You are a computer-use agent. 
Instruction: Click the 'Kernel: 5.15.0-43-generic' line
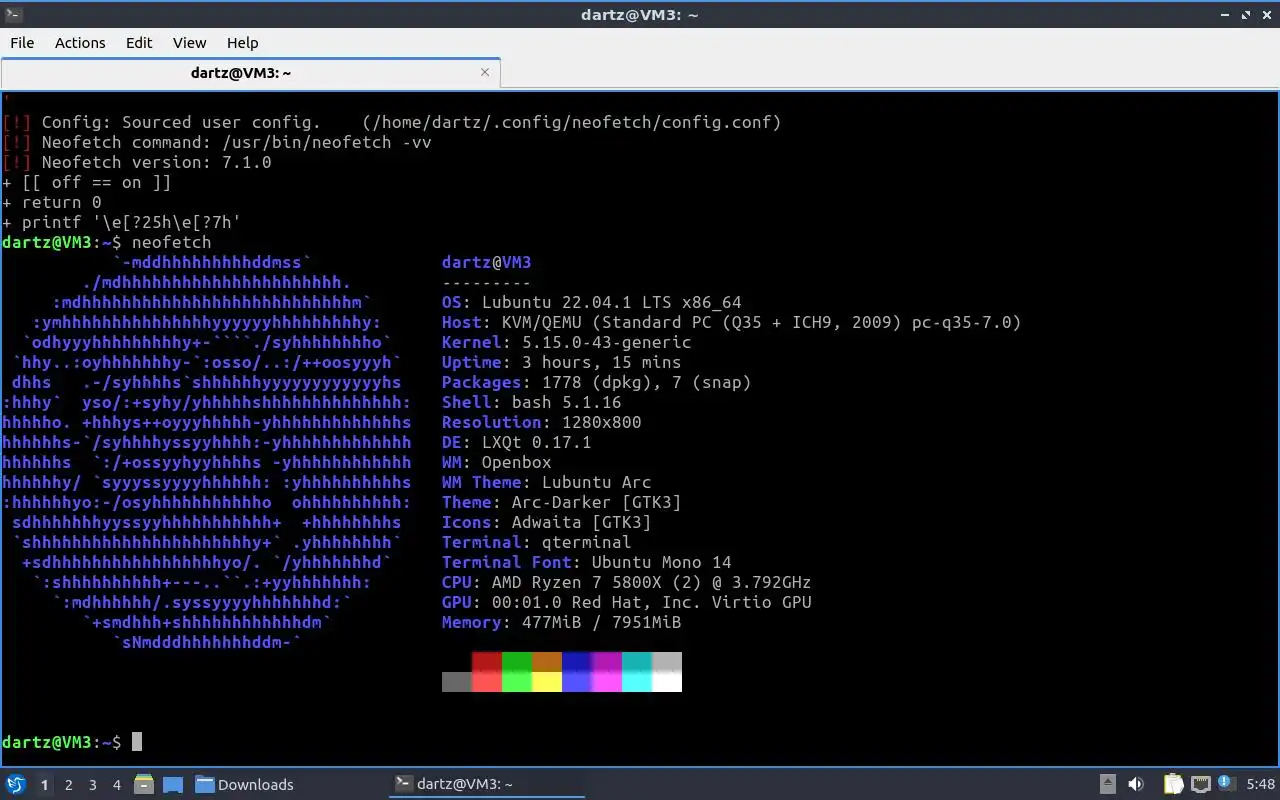tap(567, 342)
